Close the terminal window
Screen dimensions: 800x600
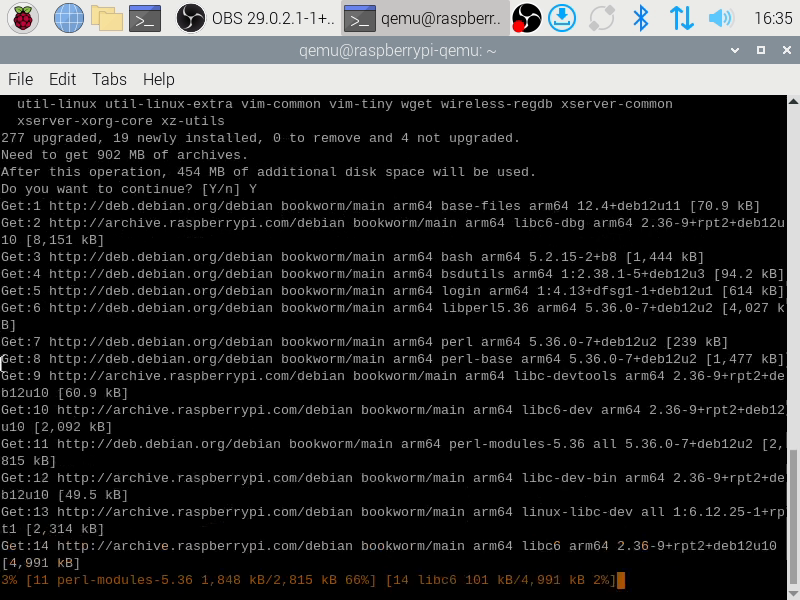tap(787, 50)
